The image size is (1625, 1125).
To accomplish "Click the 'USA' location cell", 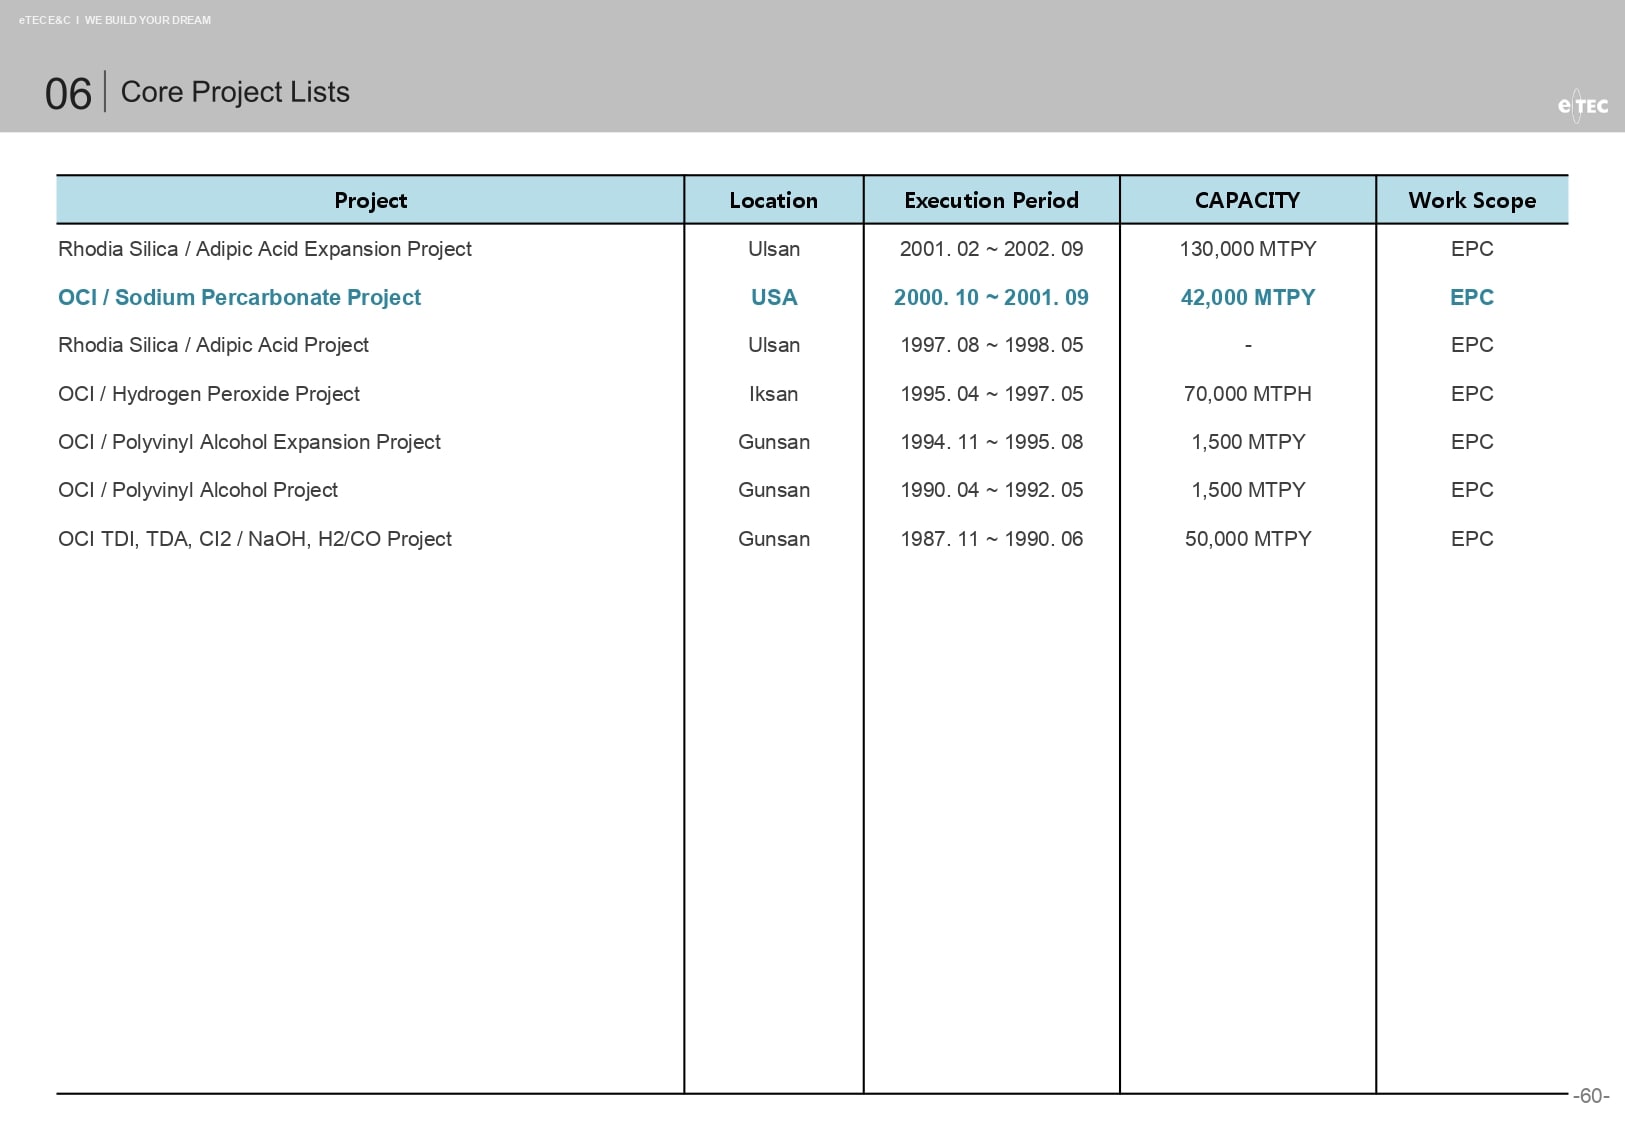I will [x=774, y=297].
